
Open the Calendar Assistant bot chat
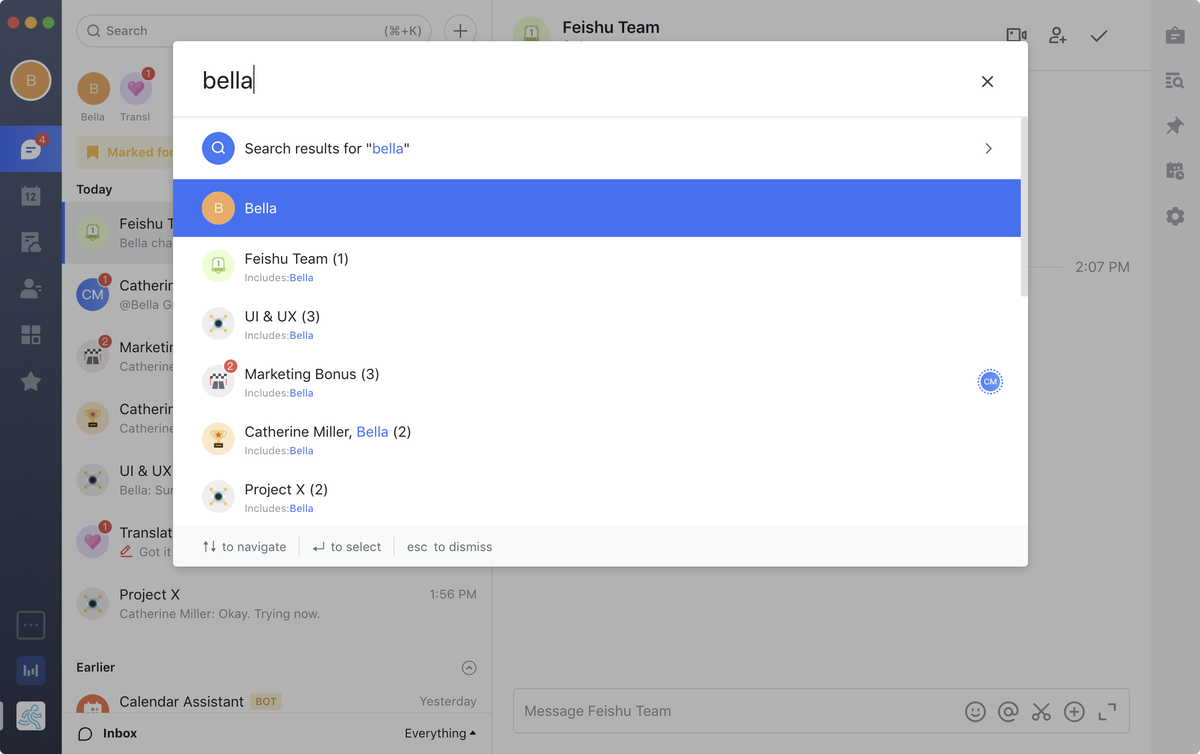coord(277,703)
